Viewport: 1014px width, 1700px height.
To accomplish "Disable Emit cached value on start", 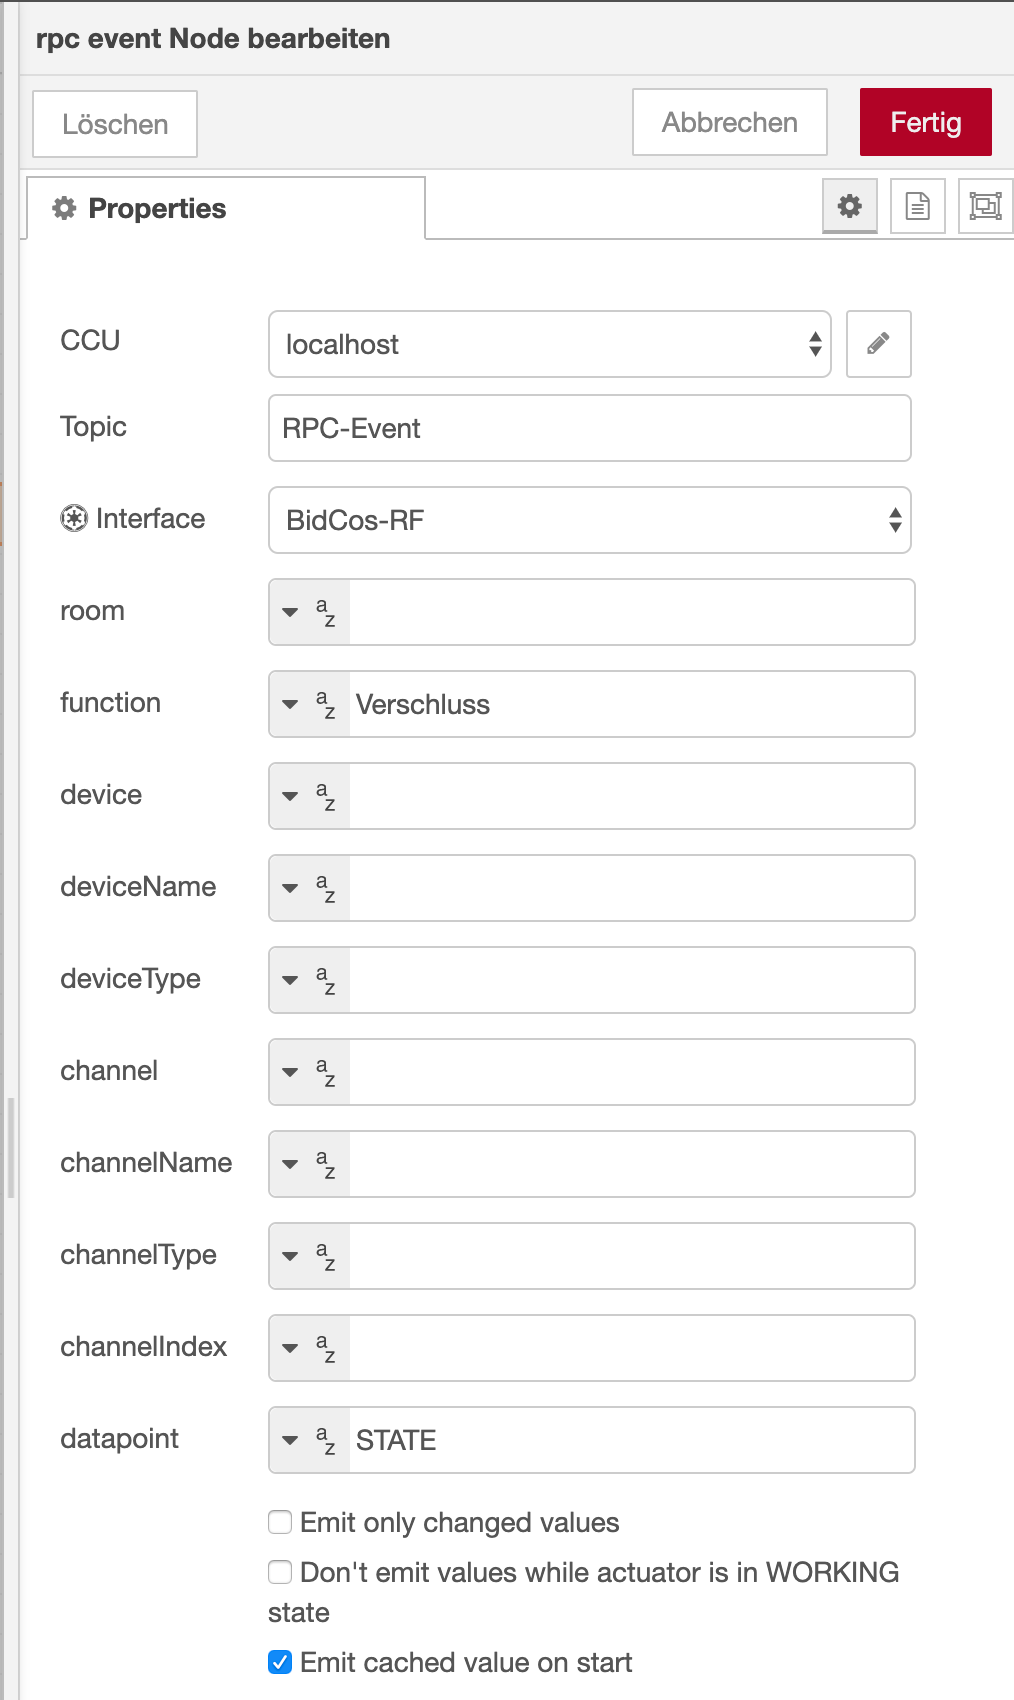I will tap(279, 1662).
